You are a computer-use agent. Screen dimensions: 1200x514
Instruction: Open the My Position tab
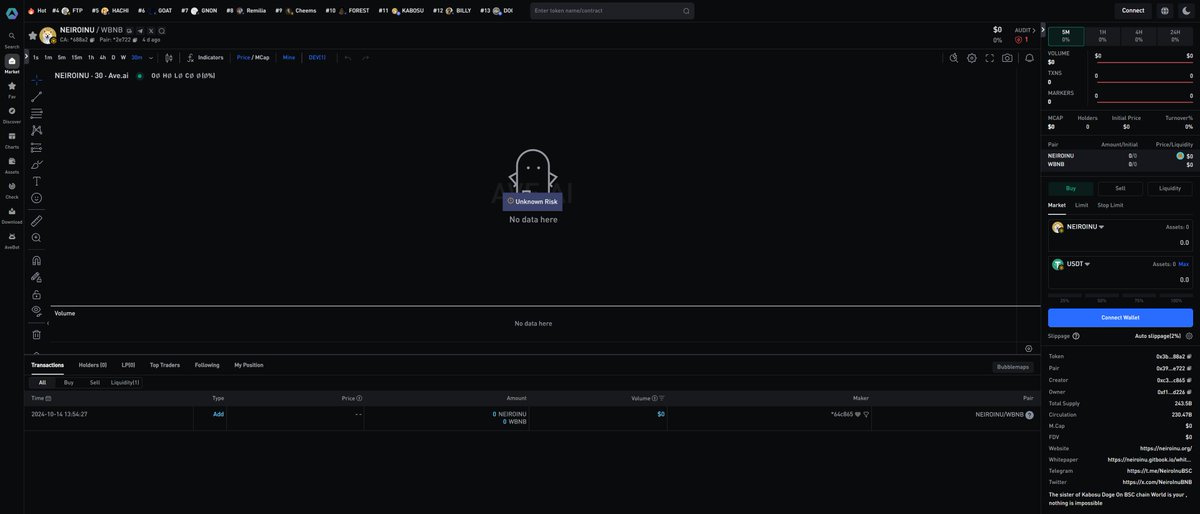pyautogui.click(x=249, y=365)
